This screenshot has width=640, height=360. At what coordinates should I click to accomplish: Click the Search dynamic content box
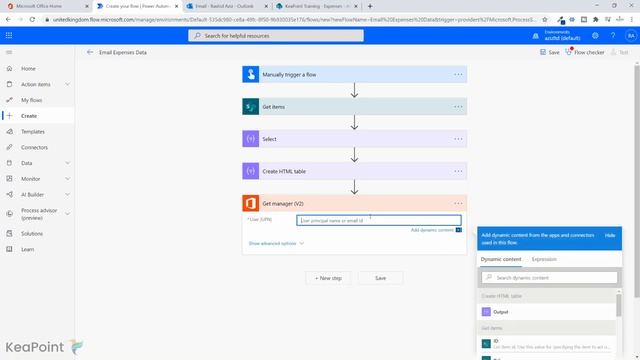click(x=549, y=278)
